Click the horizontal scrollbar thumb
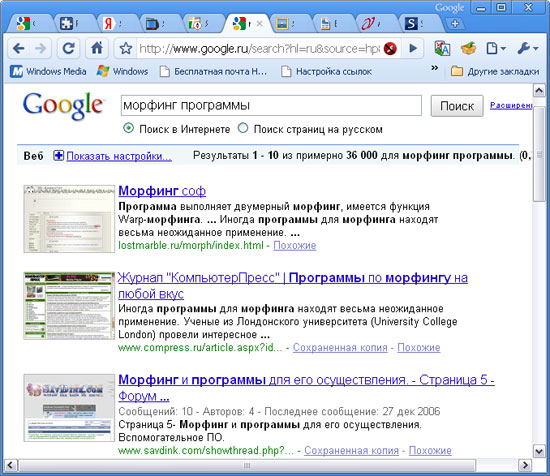Viewport: 550px width, 476px height. [x=247, y=465]
